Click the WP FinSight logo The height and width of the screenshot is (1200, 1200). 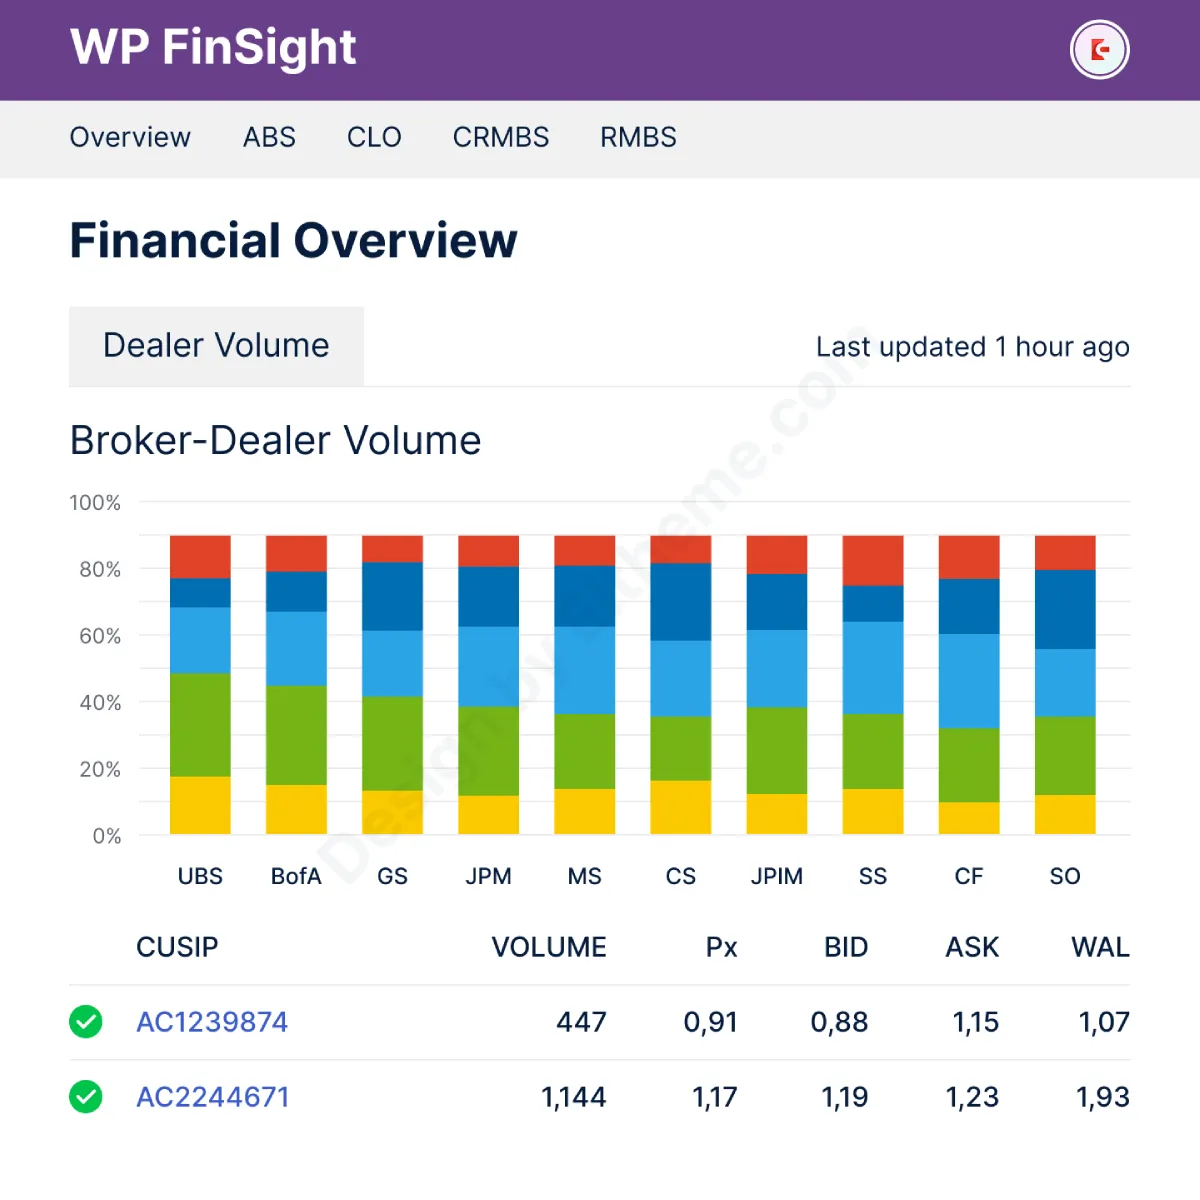[x=212, y=47]
